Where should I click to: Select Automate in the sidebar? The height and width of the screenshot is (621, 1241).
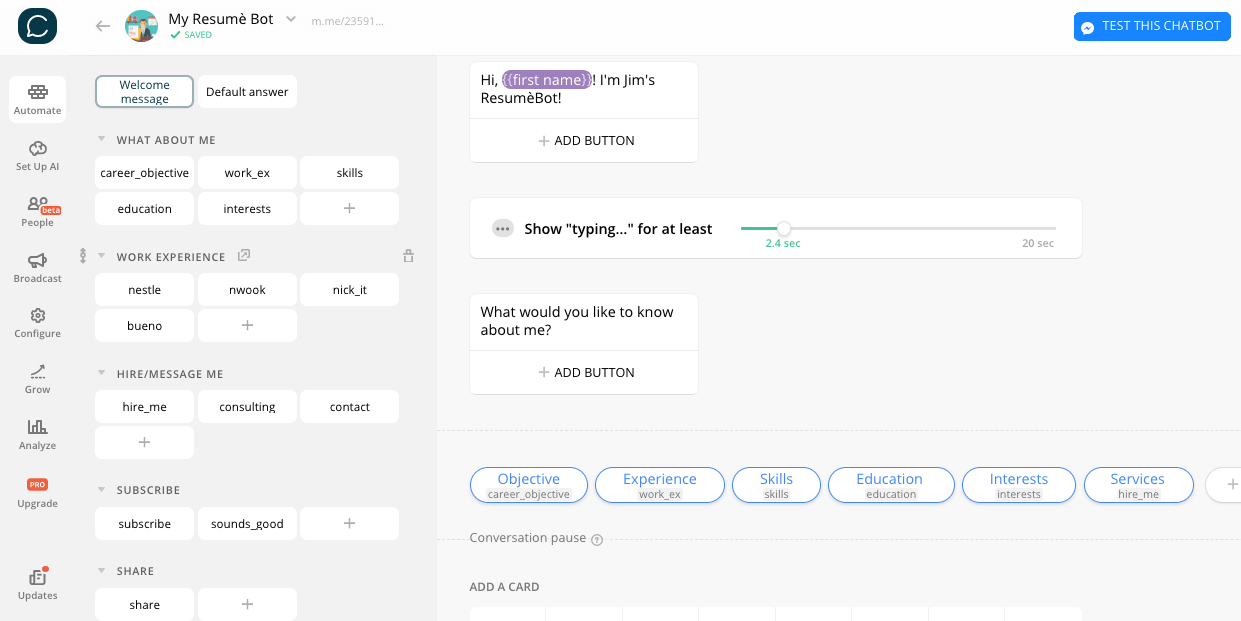click(x=38, y=99)
